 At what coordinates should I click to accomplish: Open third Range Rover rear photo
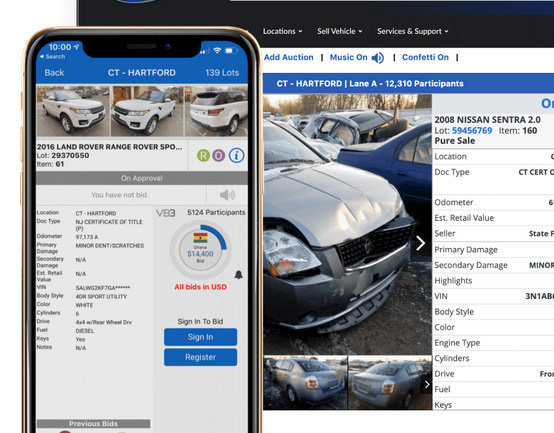point(216,111)
